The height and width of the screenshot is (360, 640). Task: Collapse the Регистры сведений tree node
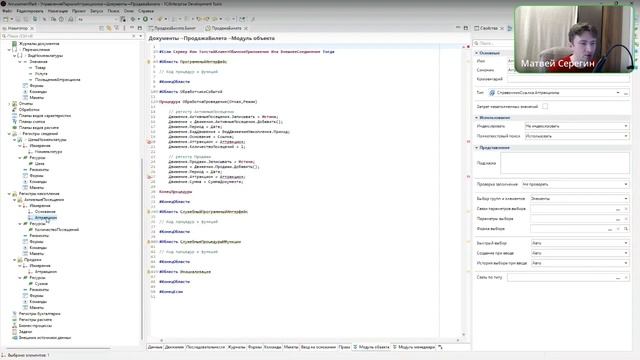point(9,133)
